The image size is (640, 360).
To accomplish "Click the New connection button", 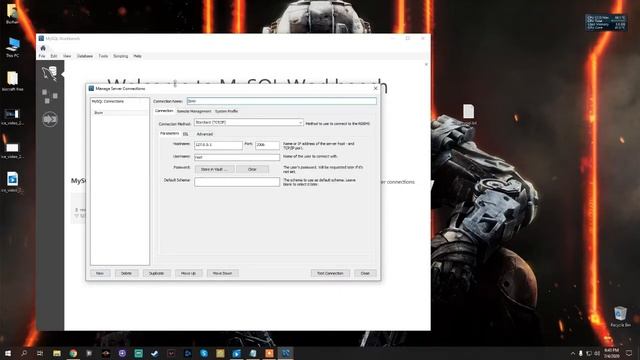I will (100, 273).
